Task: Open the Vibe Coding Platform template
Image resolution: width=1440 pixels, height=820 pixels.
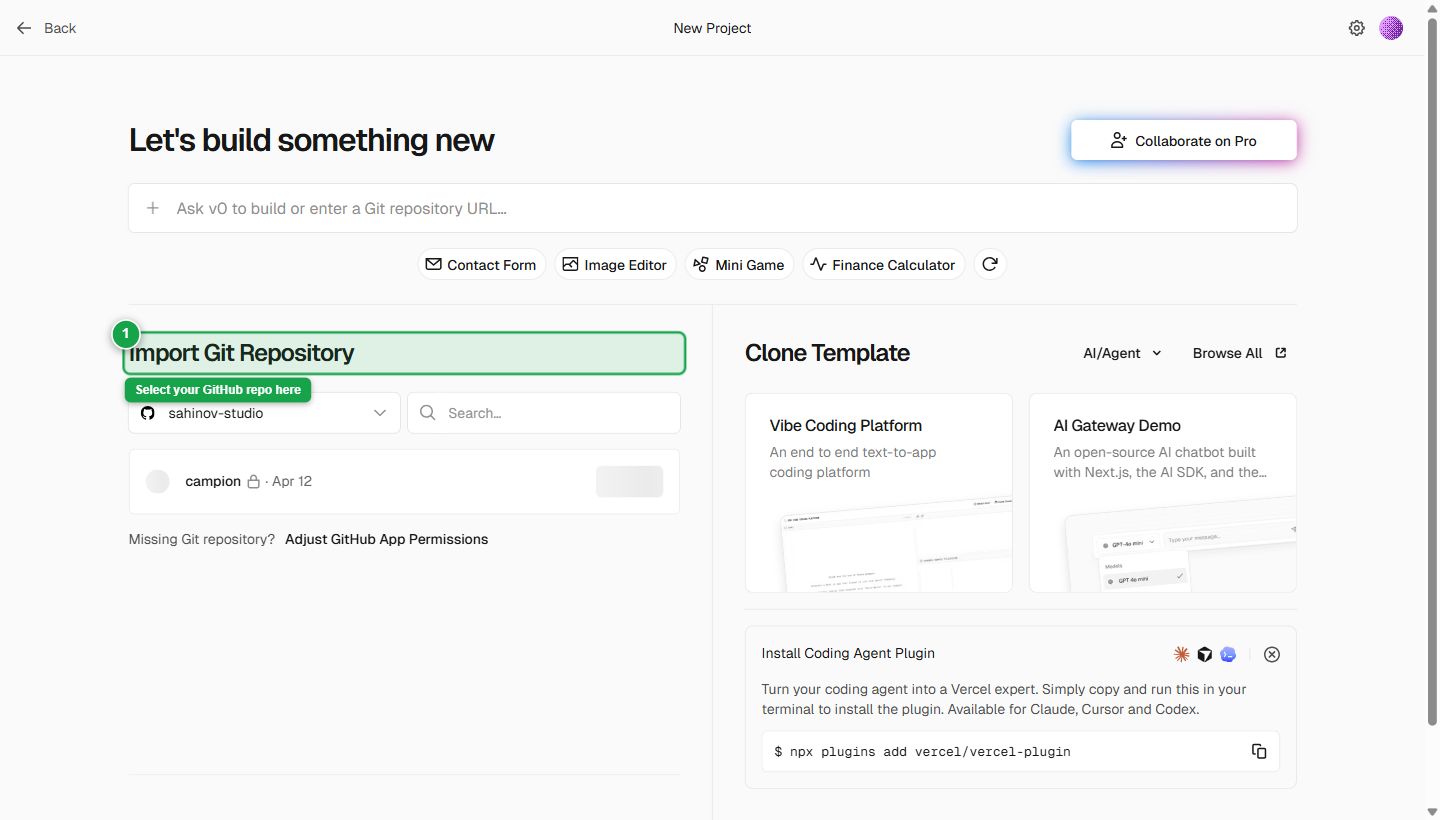Action: pos(879,493)
